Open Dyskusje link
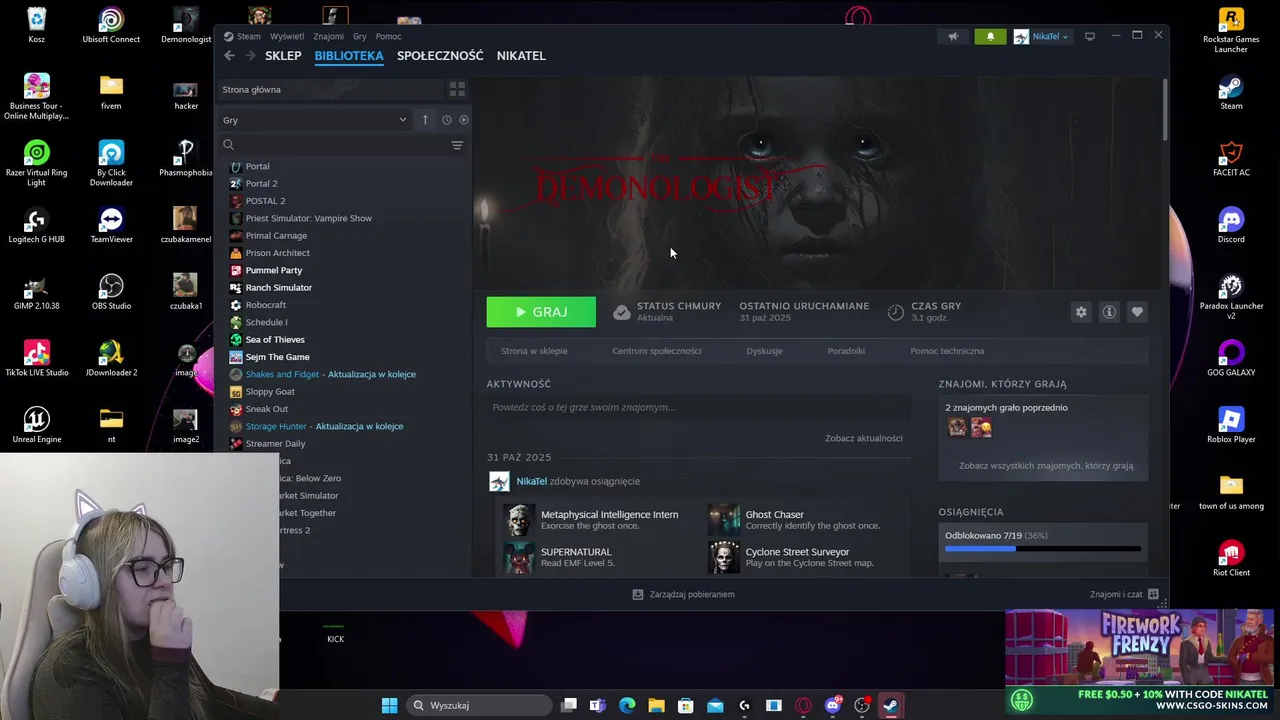Screen dimensions: 1280x720 point(764,351)
